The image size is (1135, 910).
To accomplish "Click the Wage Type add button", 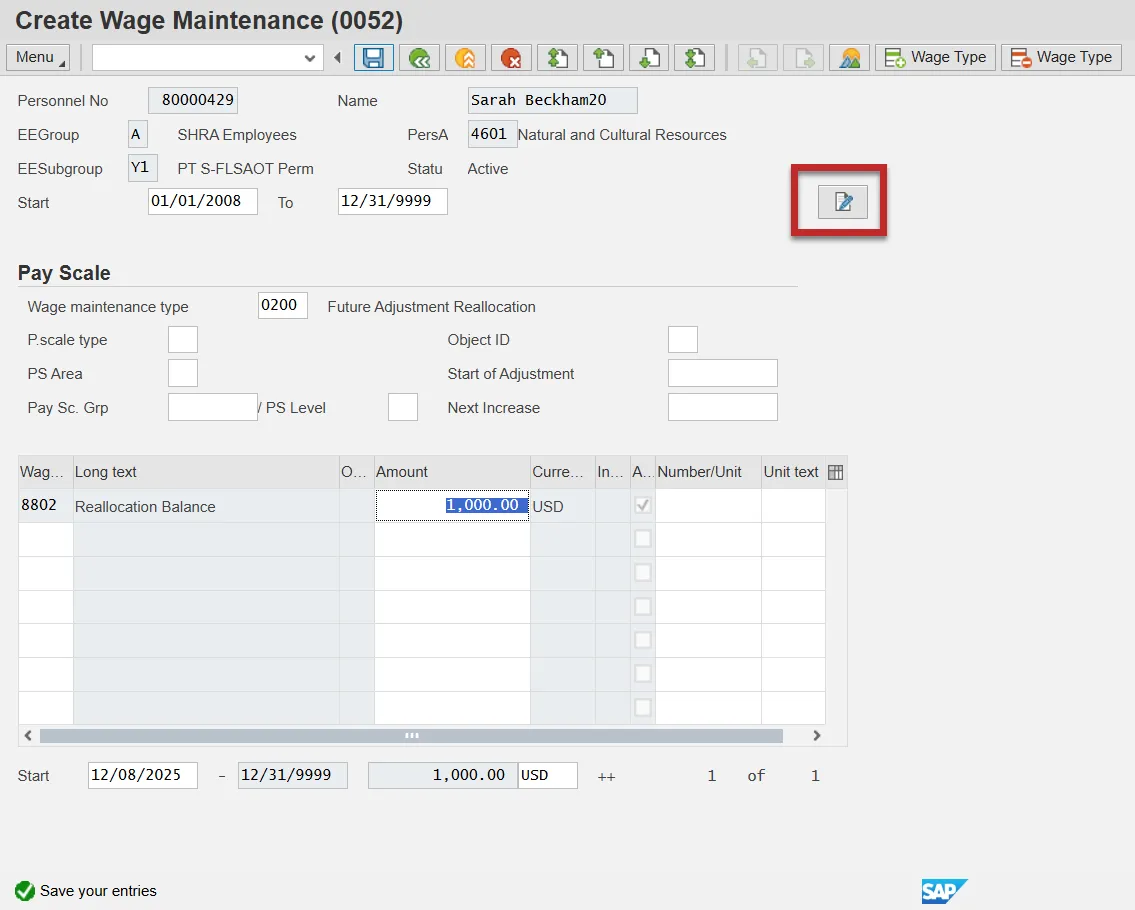I will (x=935, y=58).
